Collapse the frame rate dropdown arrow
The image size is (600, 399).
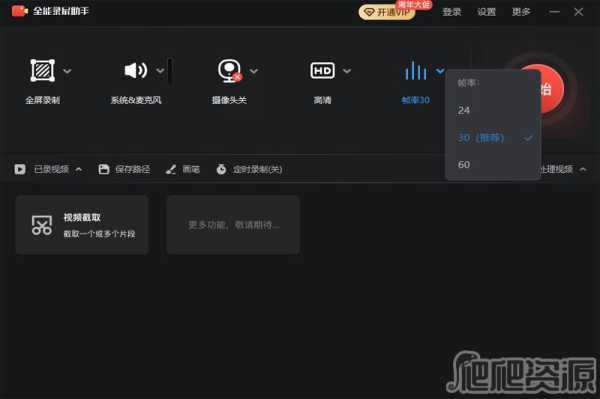440,71
